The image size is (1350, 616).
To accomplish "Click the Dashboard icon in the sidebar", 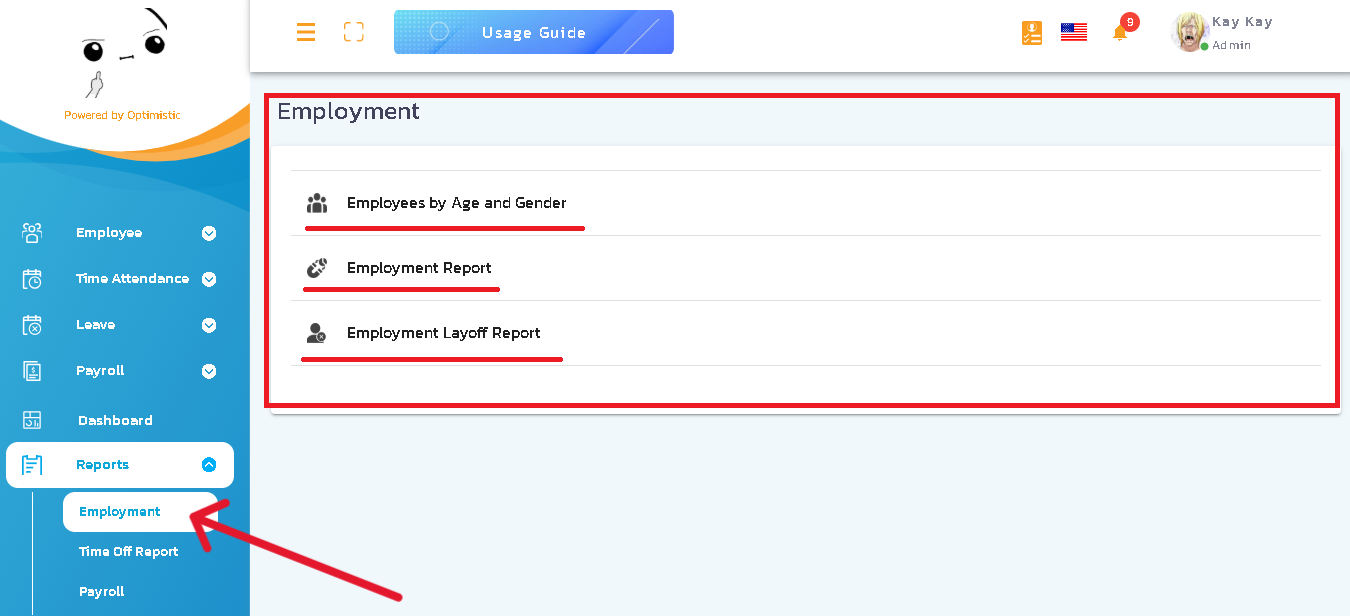I will point(31,419).
